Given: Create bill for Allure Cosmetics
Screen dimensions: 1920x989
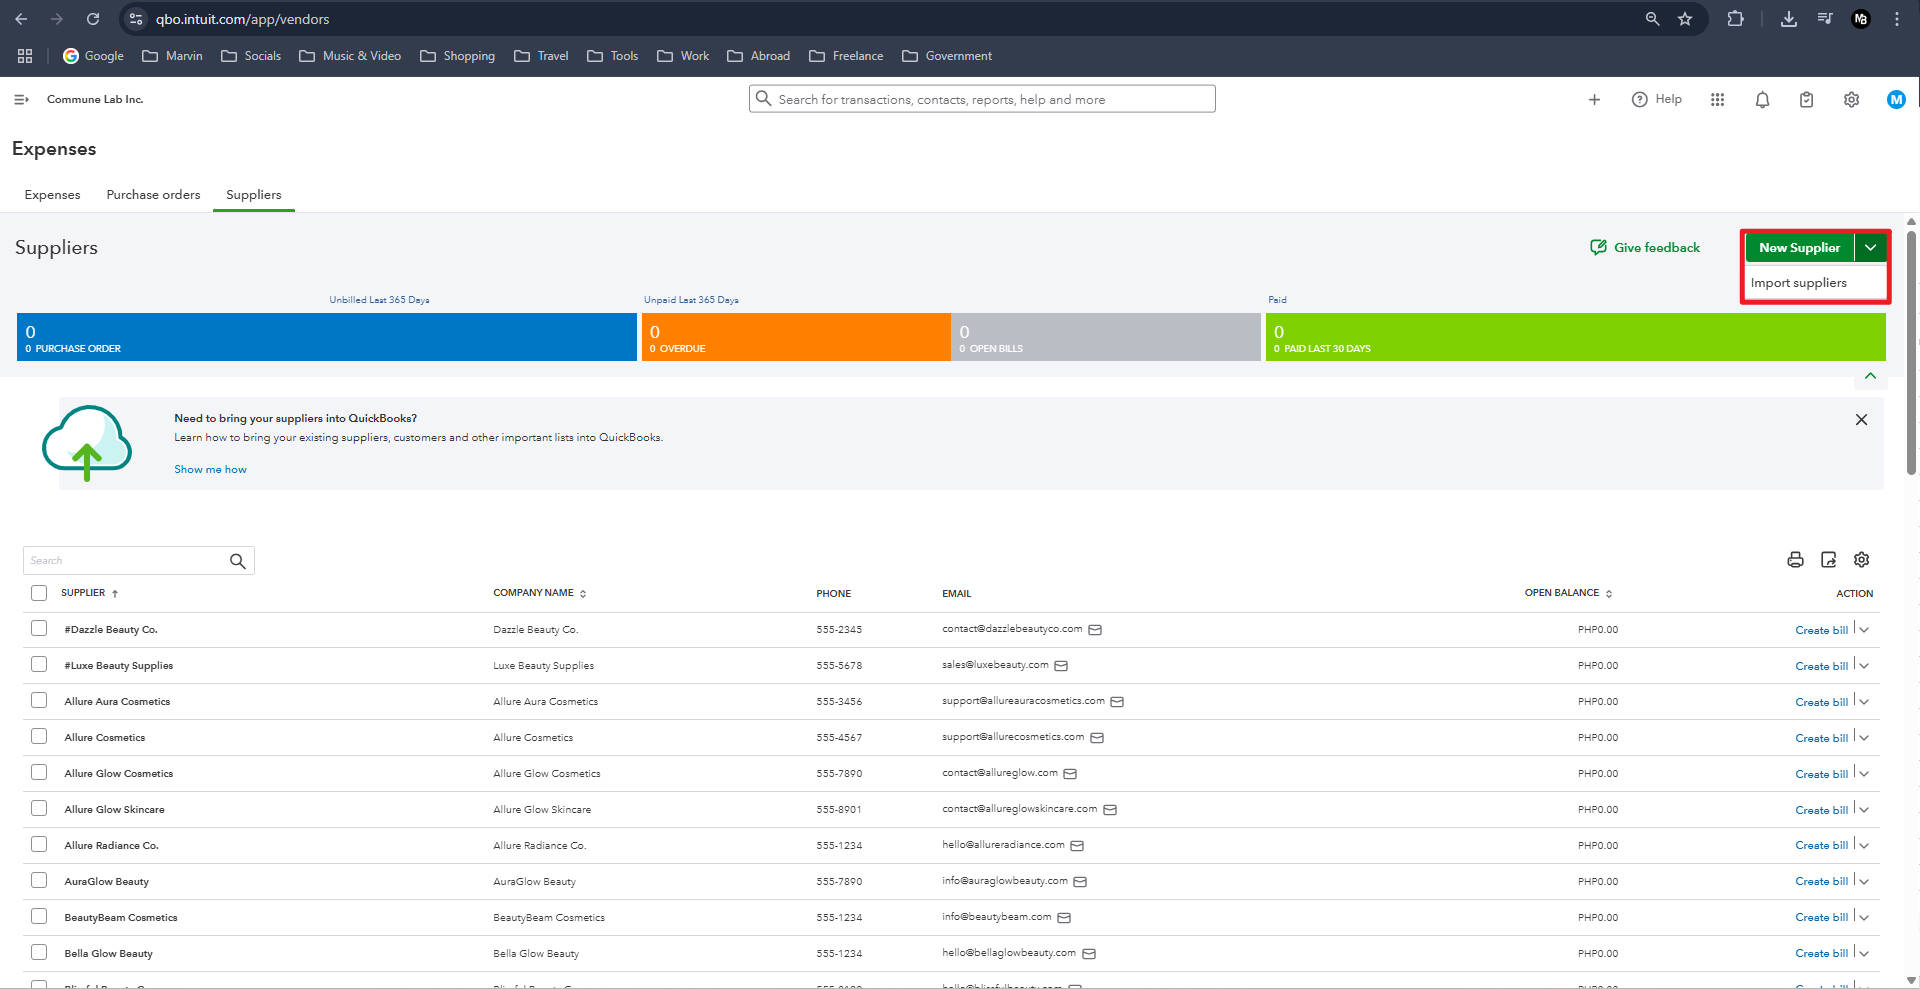Looking at the screenshot, I should [x=1821, y=738].
